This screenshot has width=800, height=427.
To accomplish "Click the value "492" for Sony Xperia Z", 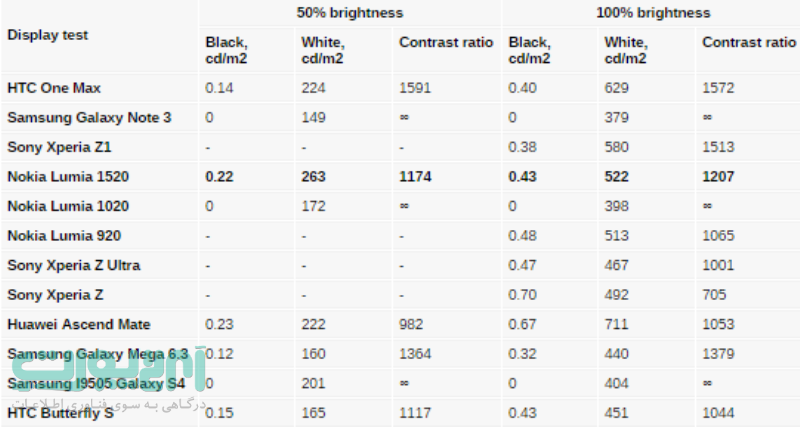I will tap(616, 295).
